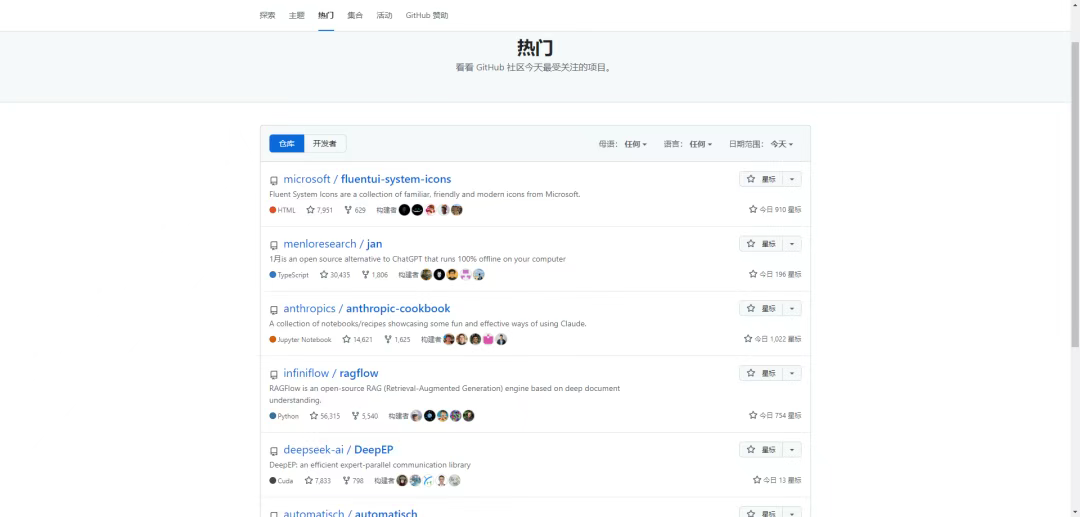This screenshot has width=1080, height=517.
Task: Click repository icon beside menloresearch / jan
Action: pyautogui.click(x=273, y=245)
